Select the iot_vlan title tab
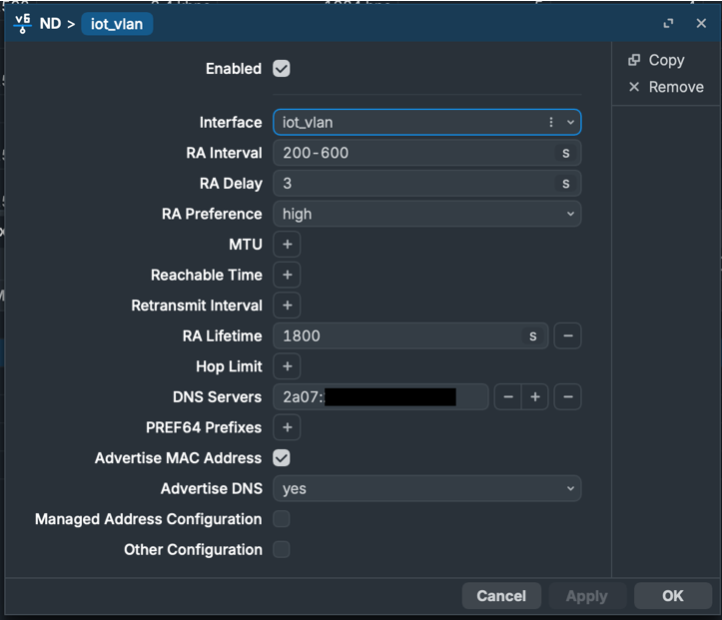The height and width of the screenshot is (620, 722). [x=117, y=24]
